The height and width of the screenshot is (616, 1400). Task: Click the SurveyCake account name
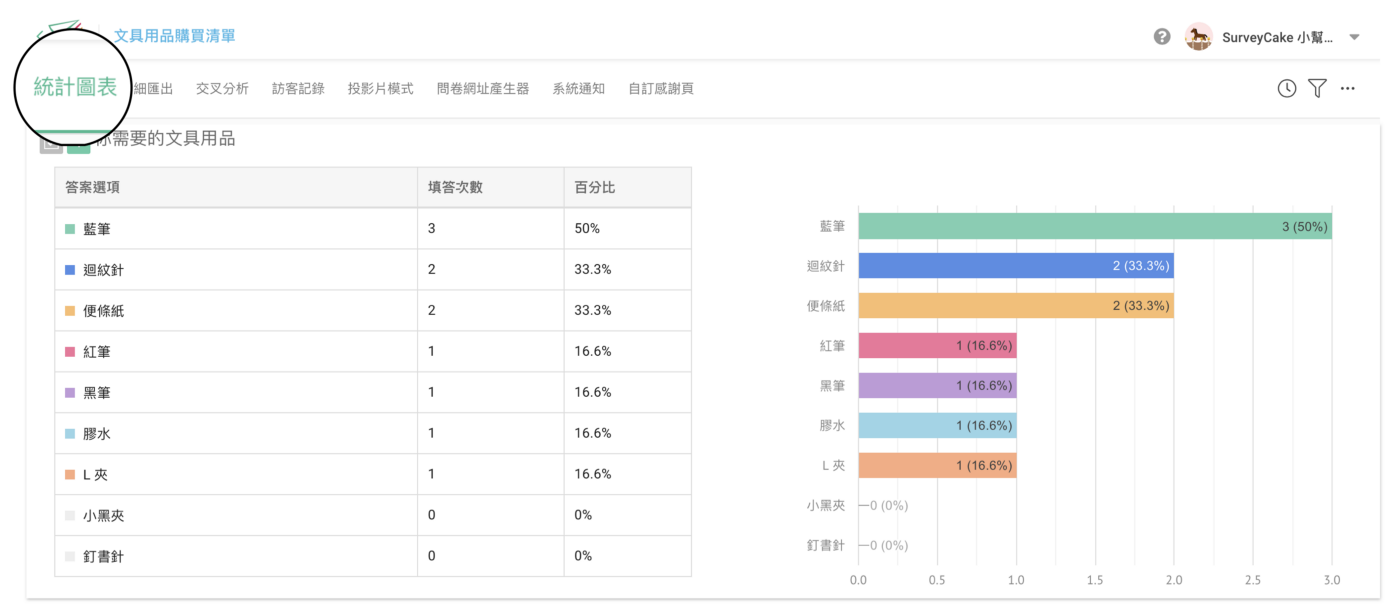[1277, 38]
